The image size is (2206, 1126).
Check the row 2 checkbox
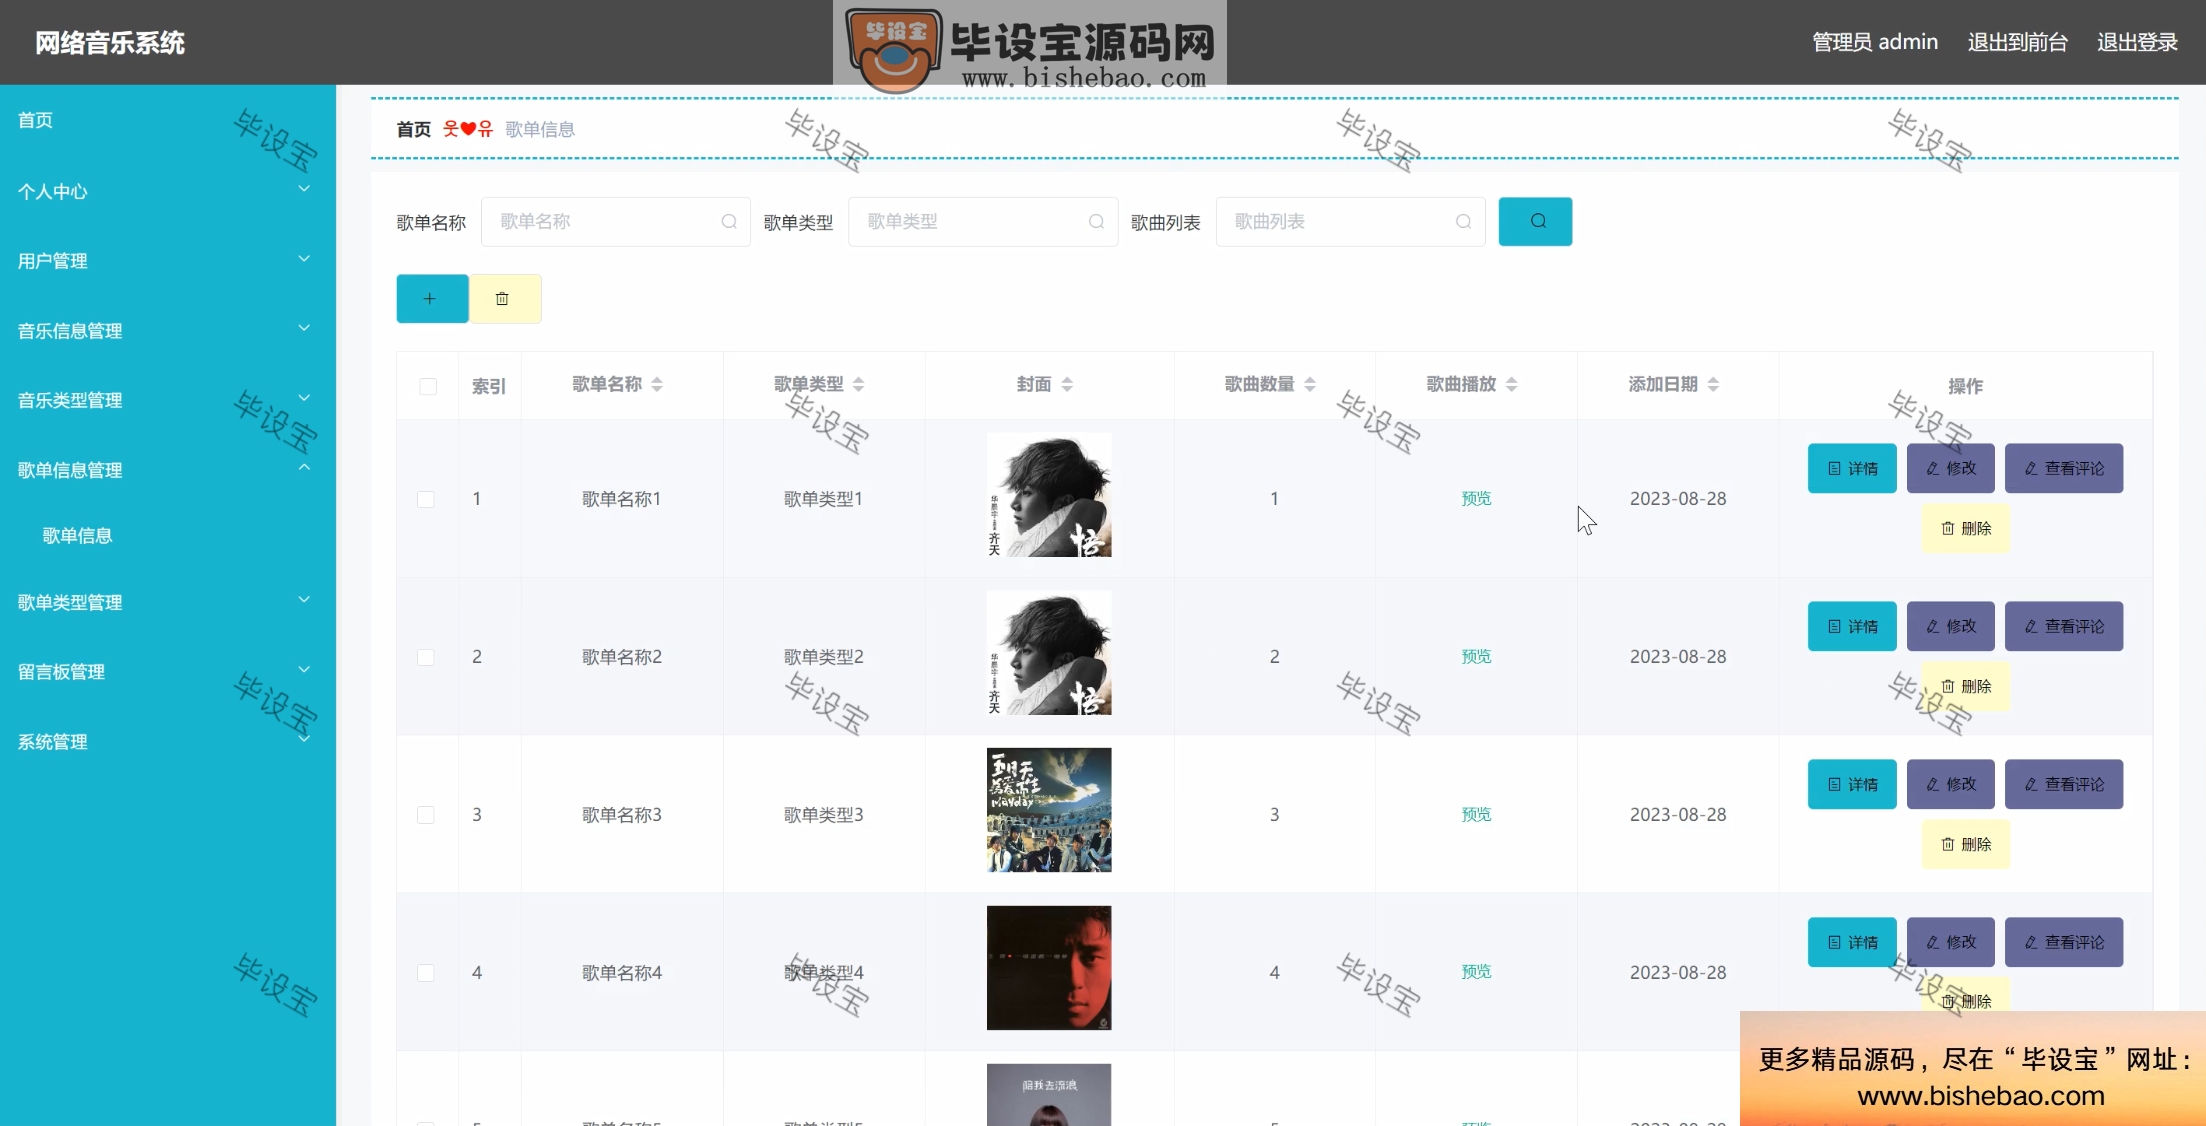pos(426,657)
